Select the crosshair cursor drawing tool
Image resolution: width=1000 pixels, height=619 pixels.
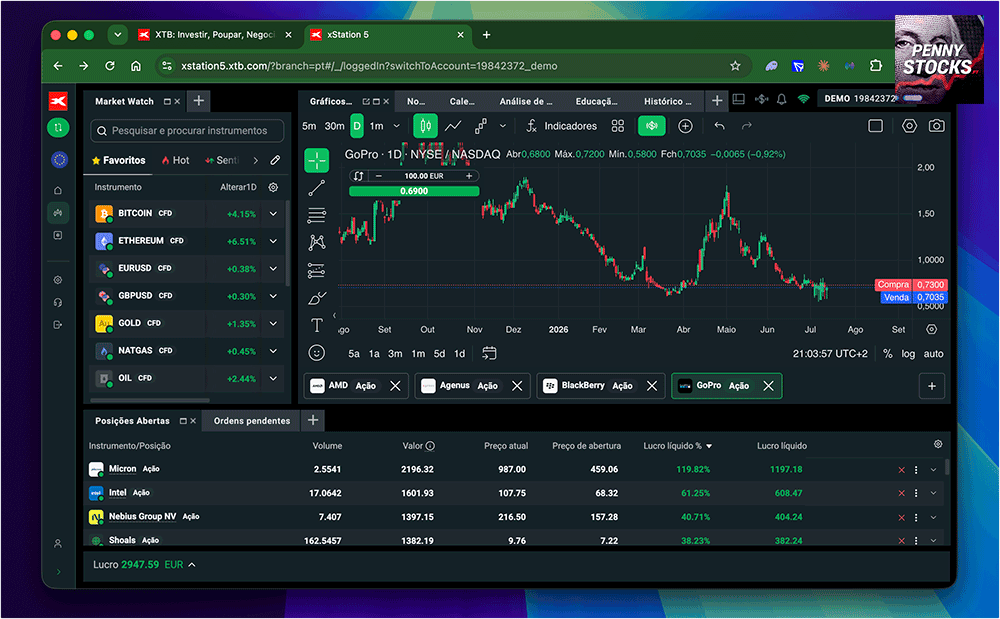316,161
